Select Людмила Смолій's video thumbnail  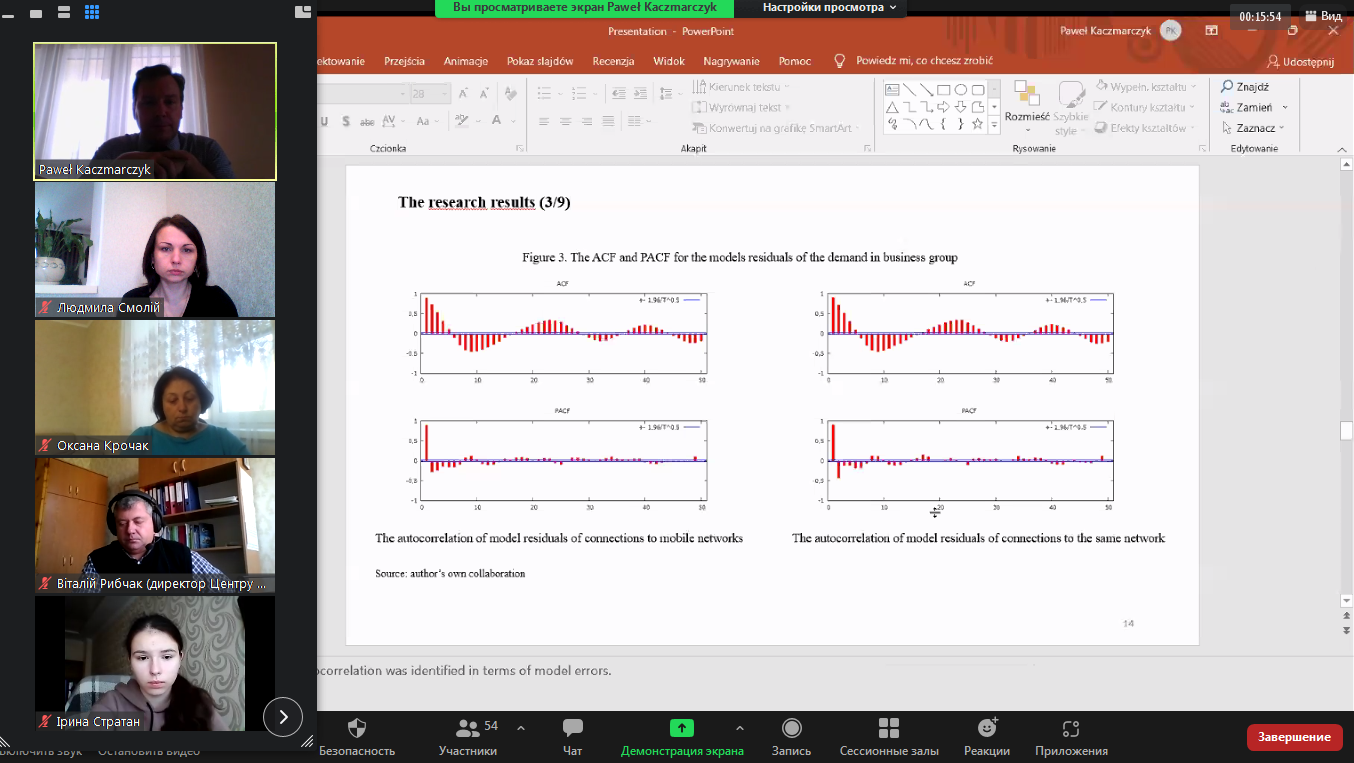click(x=155, y=249)
